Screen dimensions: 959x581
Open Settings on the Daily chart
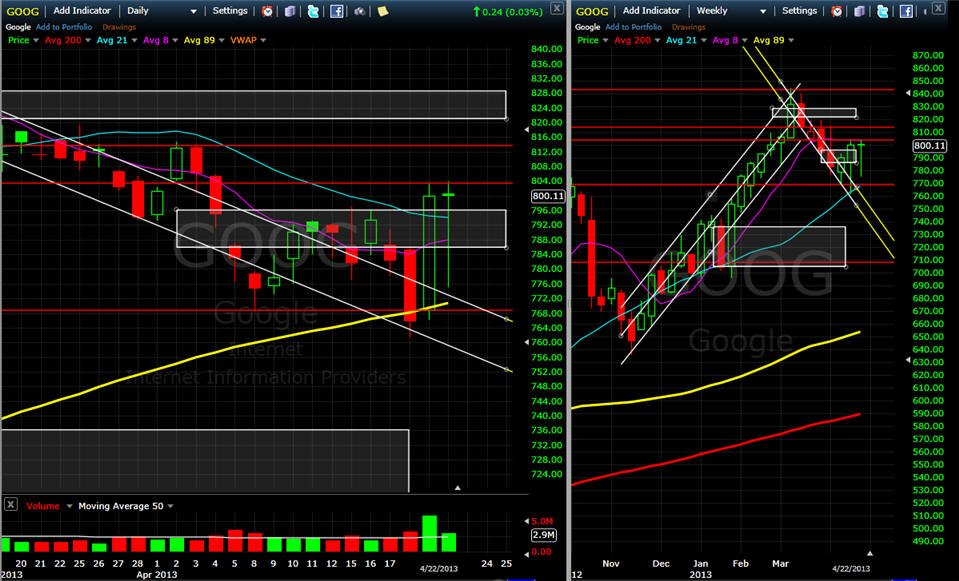(x=230, y=10)
